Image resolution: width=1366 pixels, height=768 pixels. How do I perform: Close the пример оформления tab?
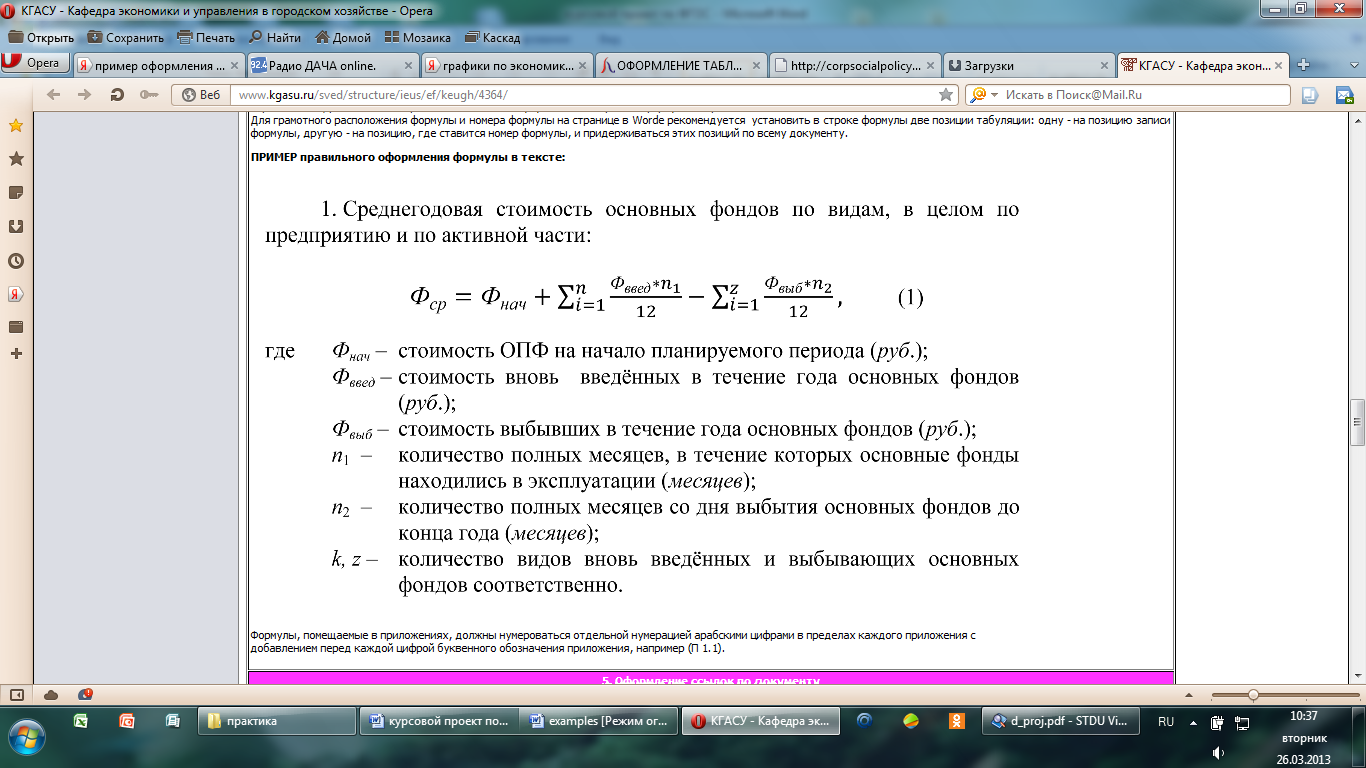click(x=233, y=65)
